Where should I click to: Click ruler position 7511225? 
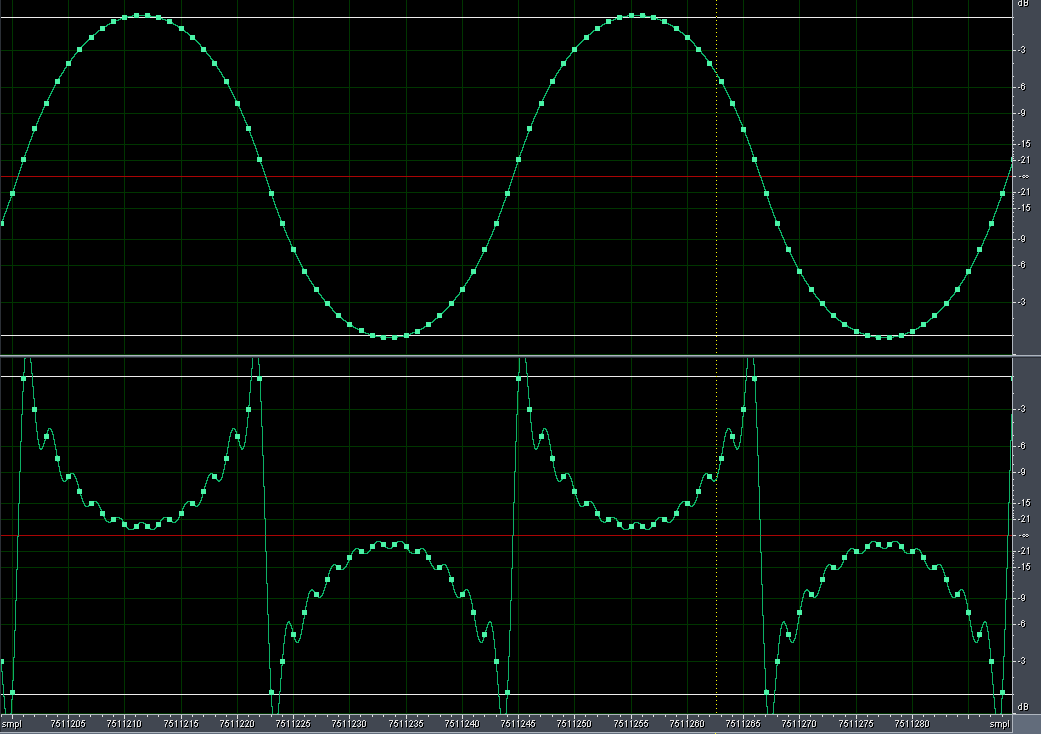point(293,724)
